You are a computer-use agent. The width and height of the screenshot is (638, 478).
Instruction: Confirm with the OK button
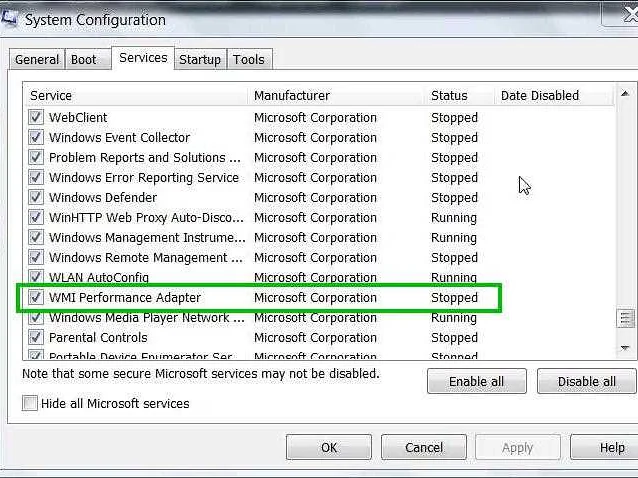(329, 448)
